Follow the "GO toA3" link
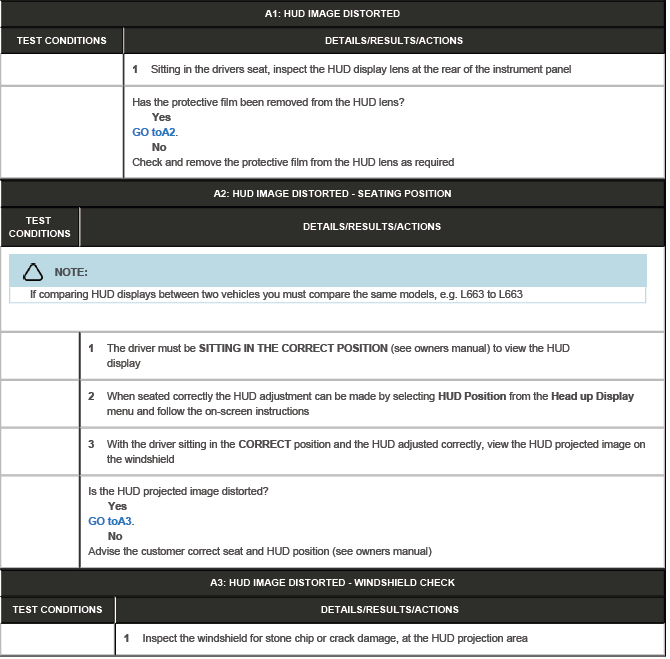670x659 pixels. point(110,521)
